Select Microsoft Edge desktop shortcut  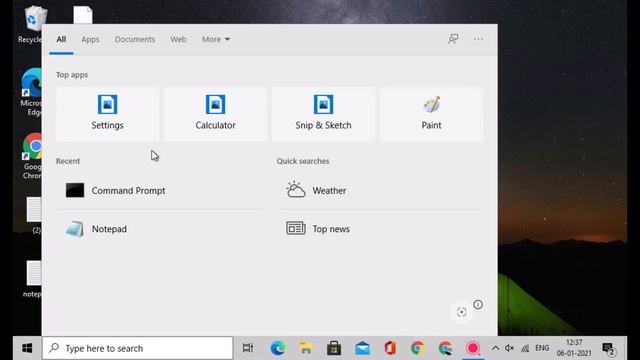(31, 92)
